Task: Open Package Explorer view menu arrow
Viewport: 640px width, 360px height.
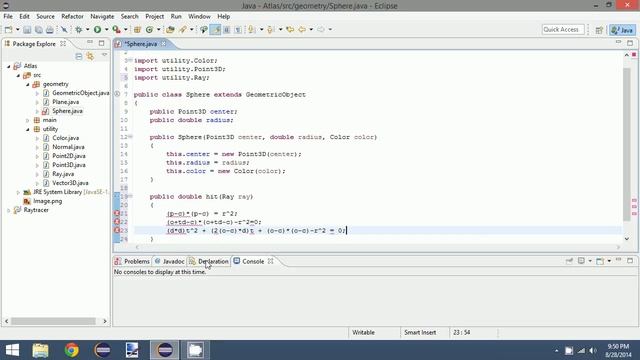Action: click(x=104, y=55)
